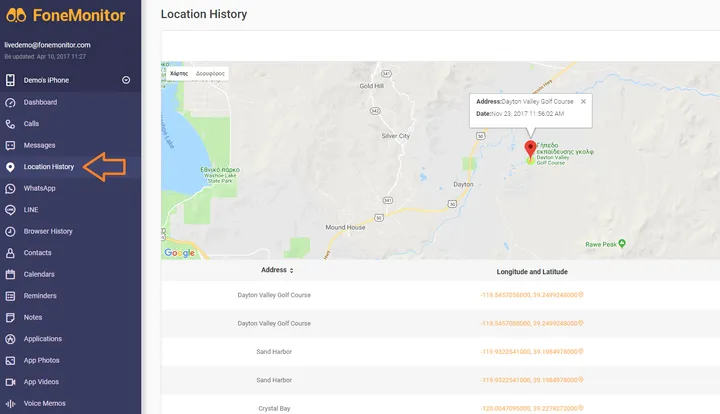Image resolution: width=720 pixels, height=414 pixels.
Task: Click the Silver City label on map
Action: pyautogui.click(x=395, y=136)
